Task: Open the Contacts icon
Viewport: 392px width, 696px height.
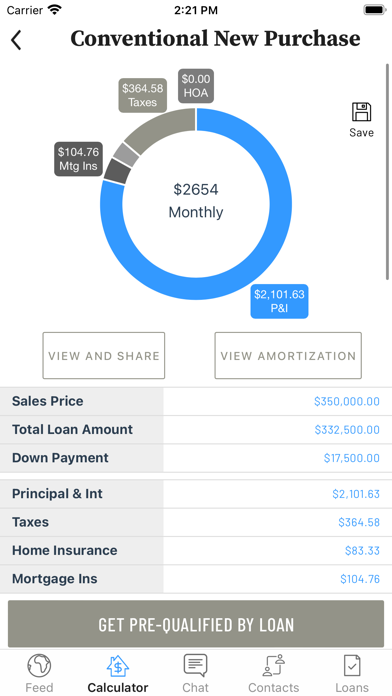Action: 273,665
